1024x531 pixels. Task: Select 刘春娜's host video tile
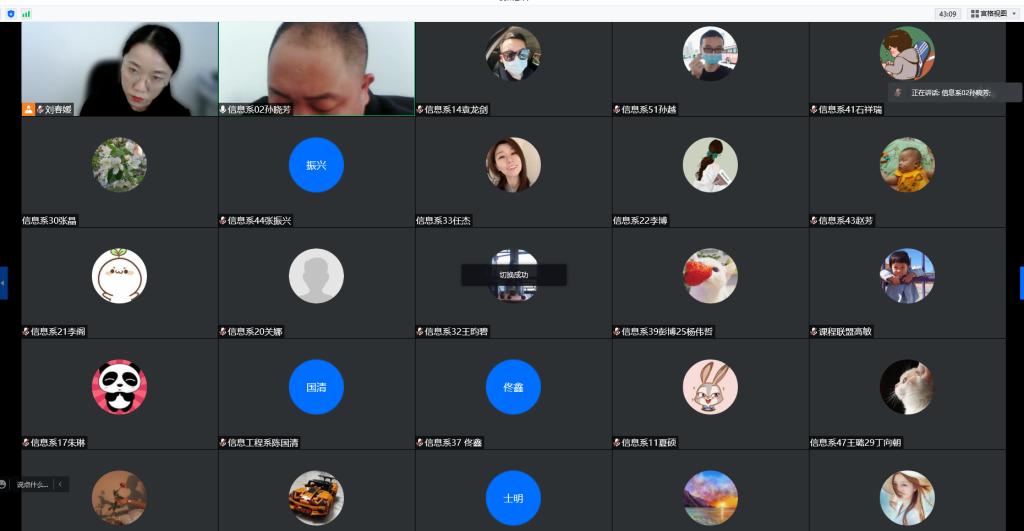coord(119,68)
